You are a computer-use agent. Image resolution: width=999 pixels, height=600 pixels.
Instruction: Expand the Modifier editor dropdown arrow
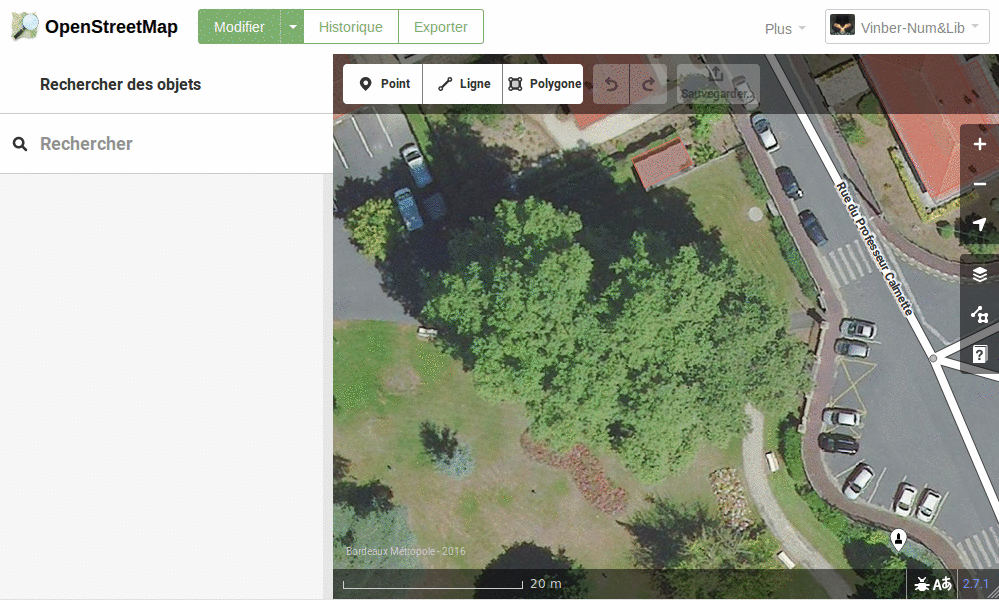(292, 27)
